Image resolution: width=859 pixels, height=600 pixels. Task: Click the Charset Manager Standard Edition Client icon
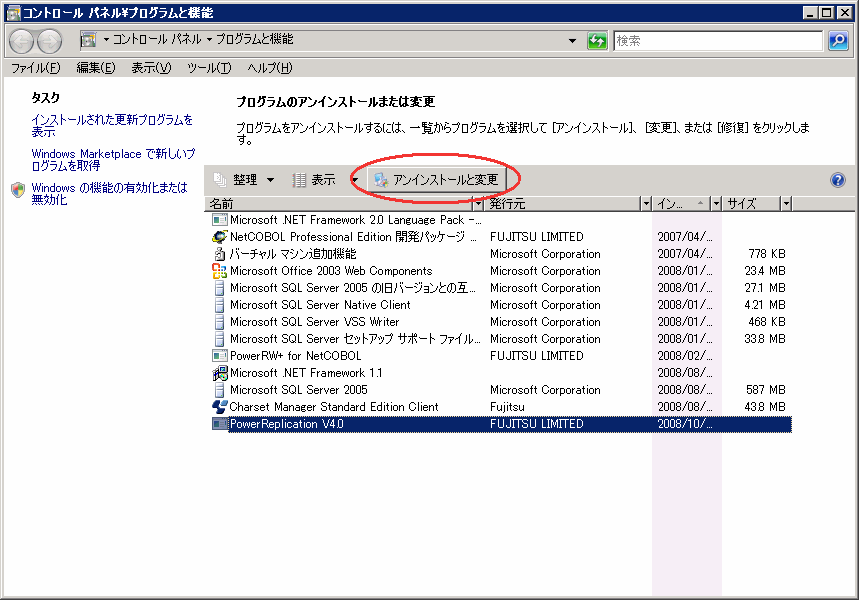pos(219,407)
